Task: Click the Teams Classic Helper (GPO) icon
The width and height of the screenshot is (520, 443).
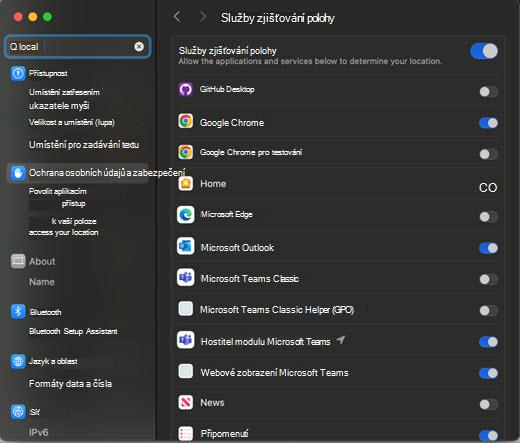Action: coord(186,308)
